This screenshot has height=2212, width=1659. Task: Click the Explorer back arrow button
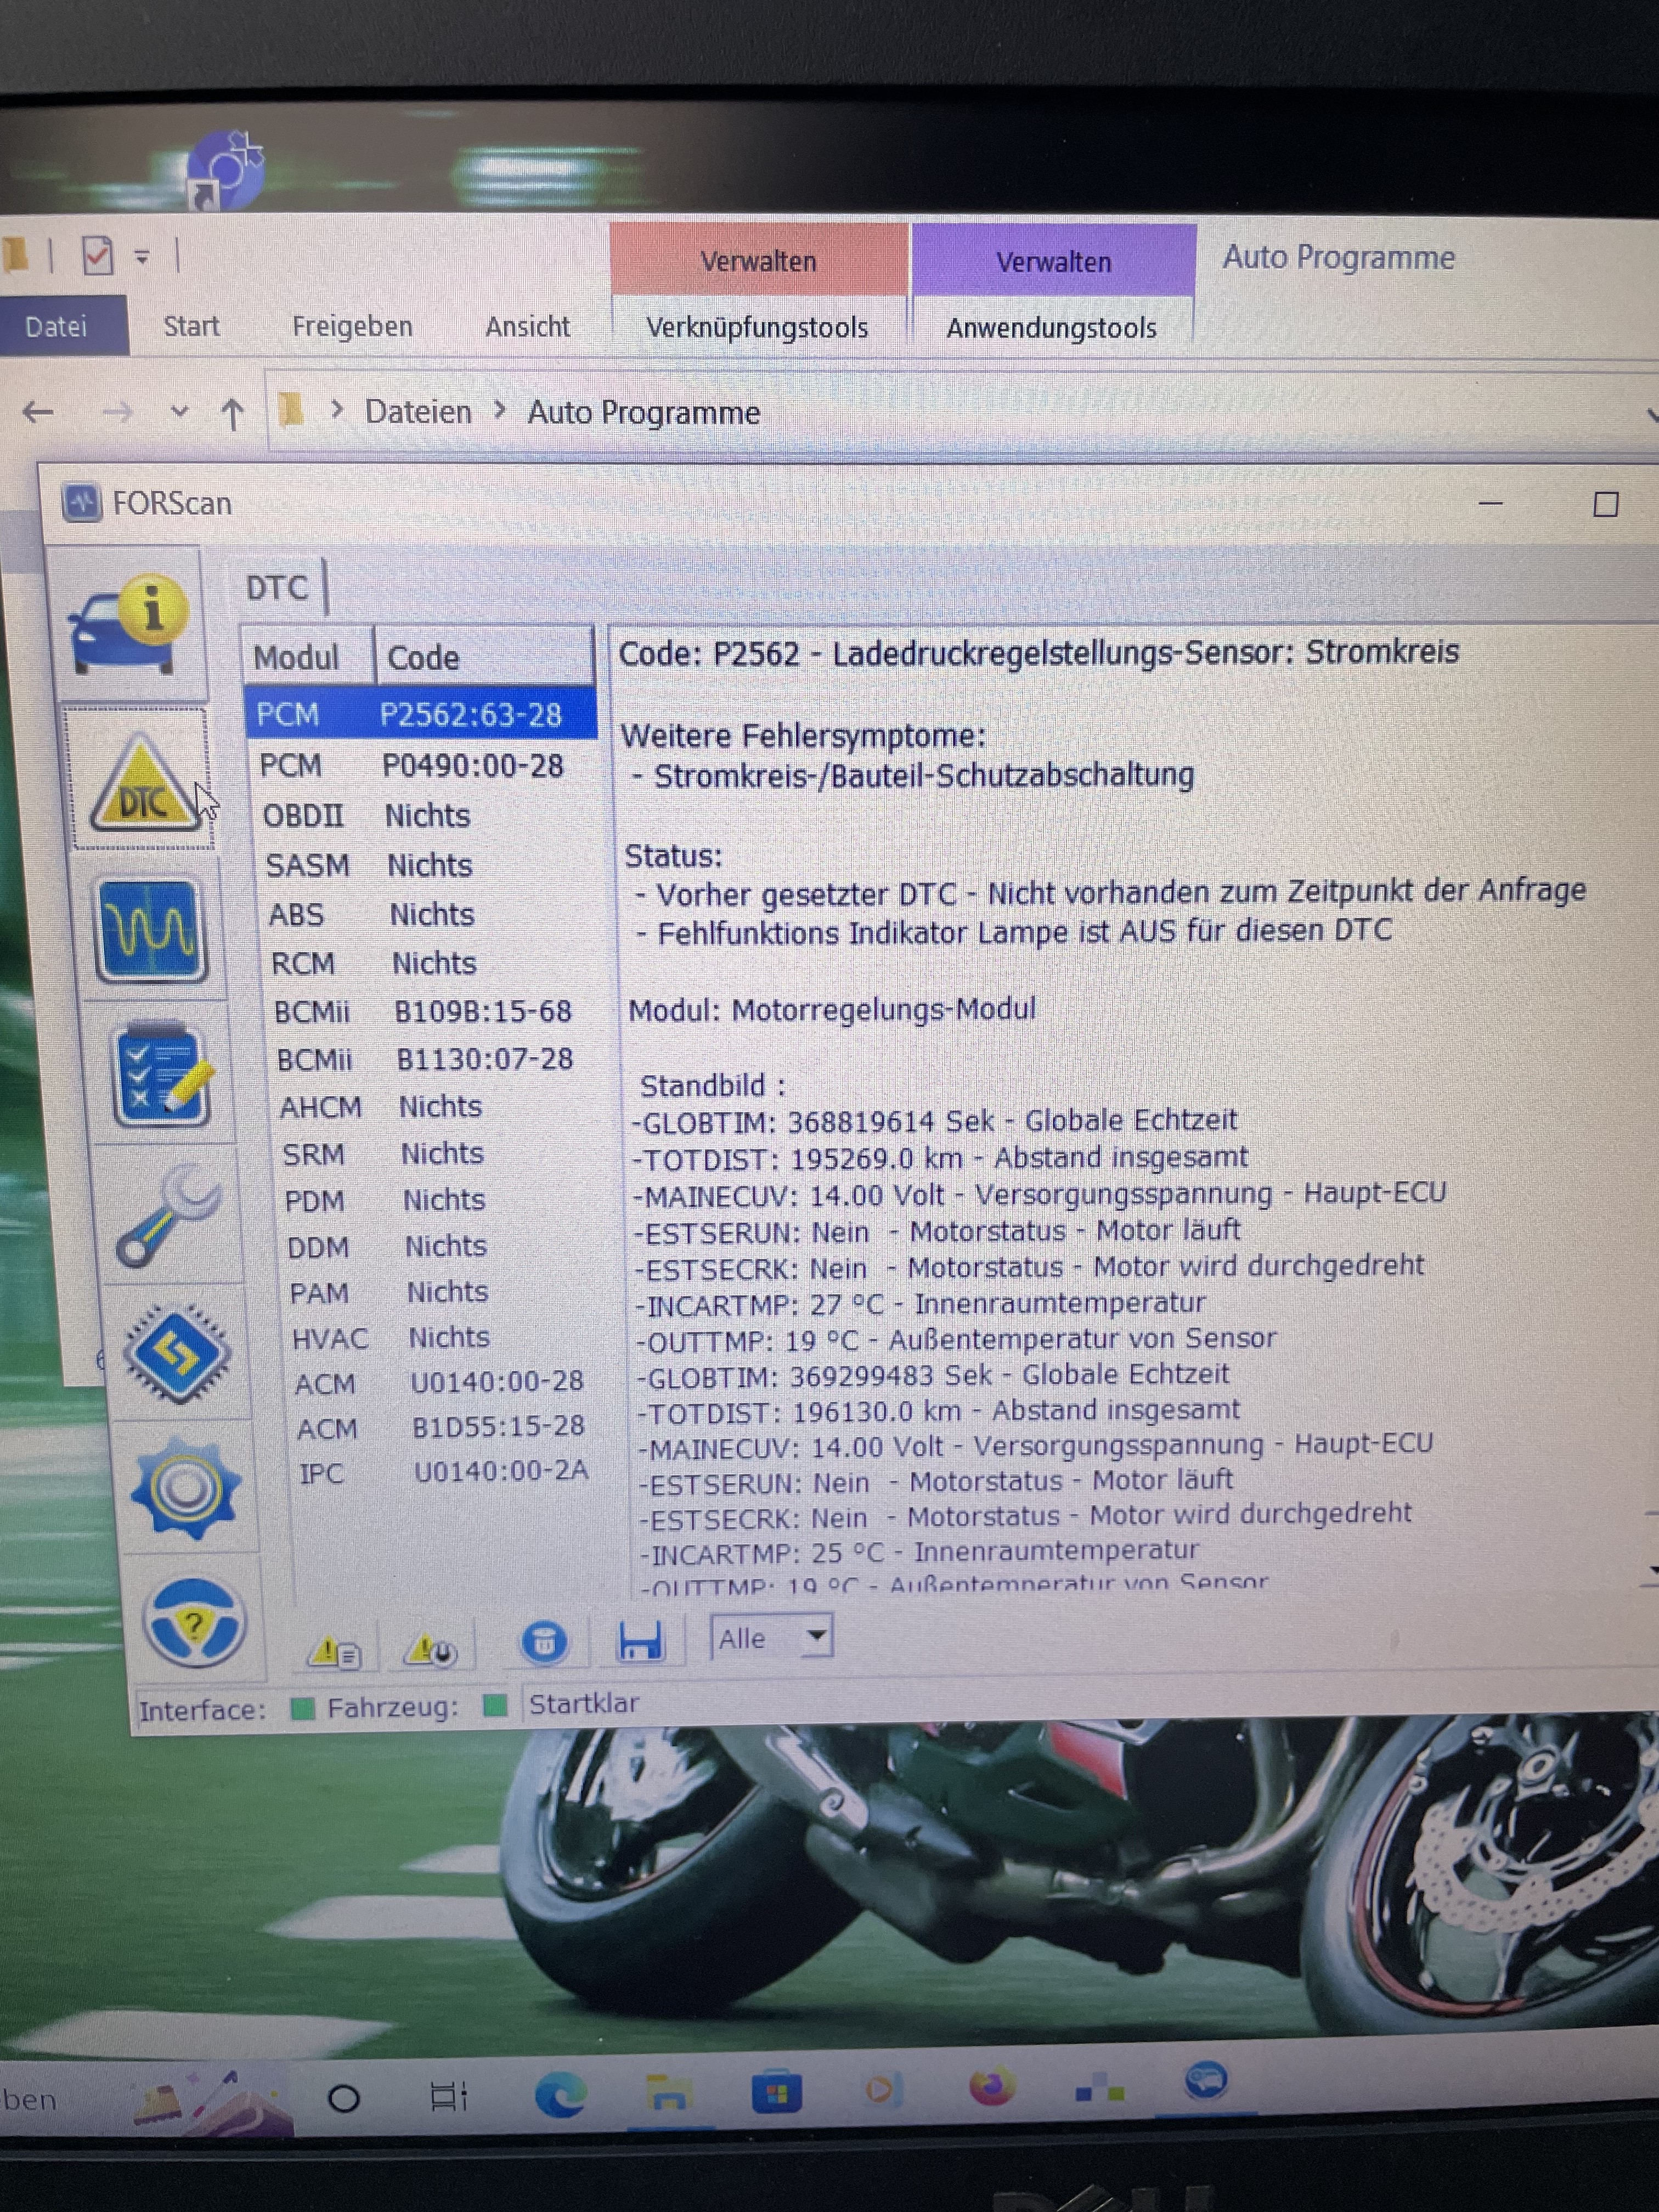[38, 412]
